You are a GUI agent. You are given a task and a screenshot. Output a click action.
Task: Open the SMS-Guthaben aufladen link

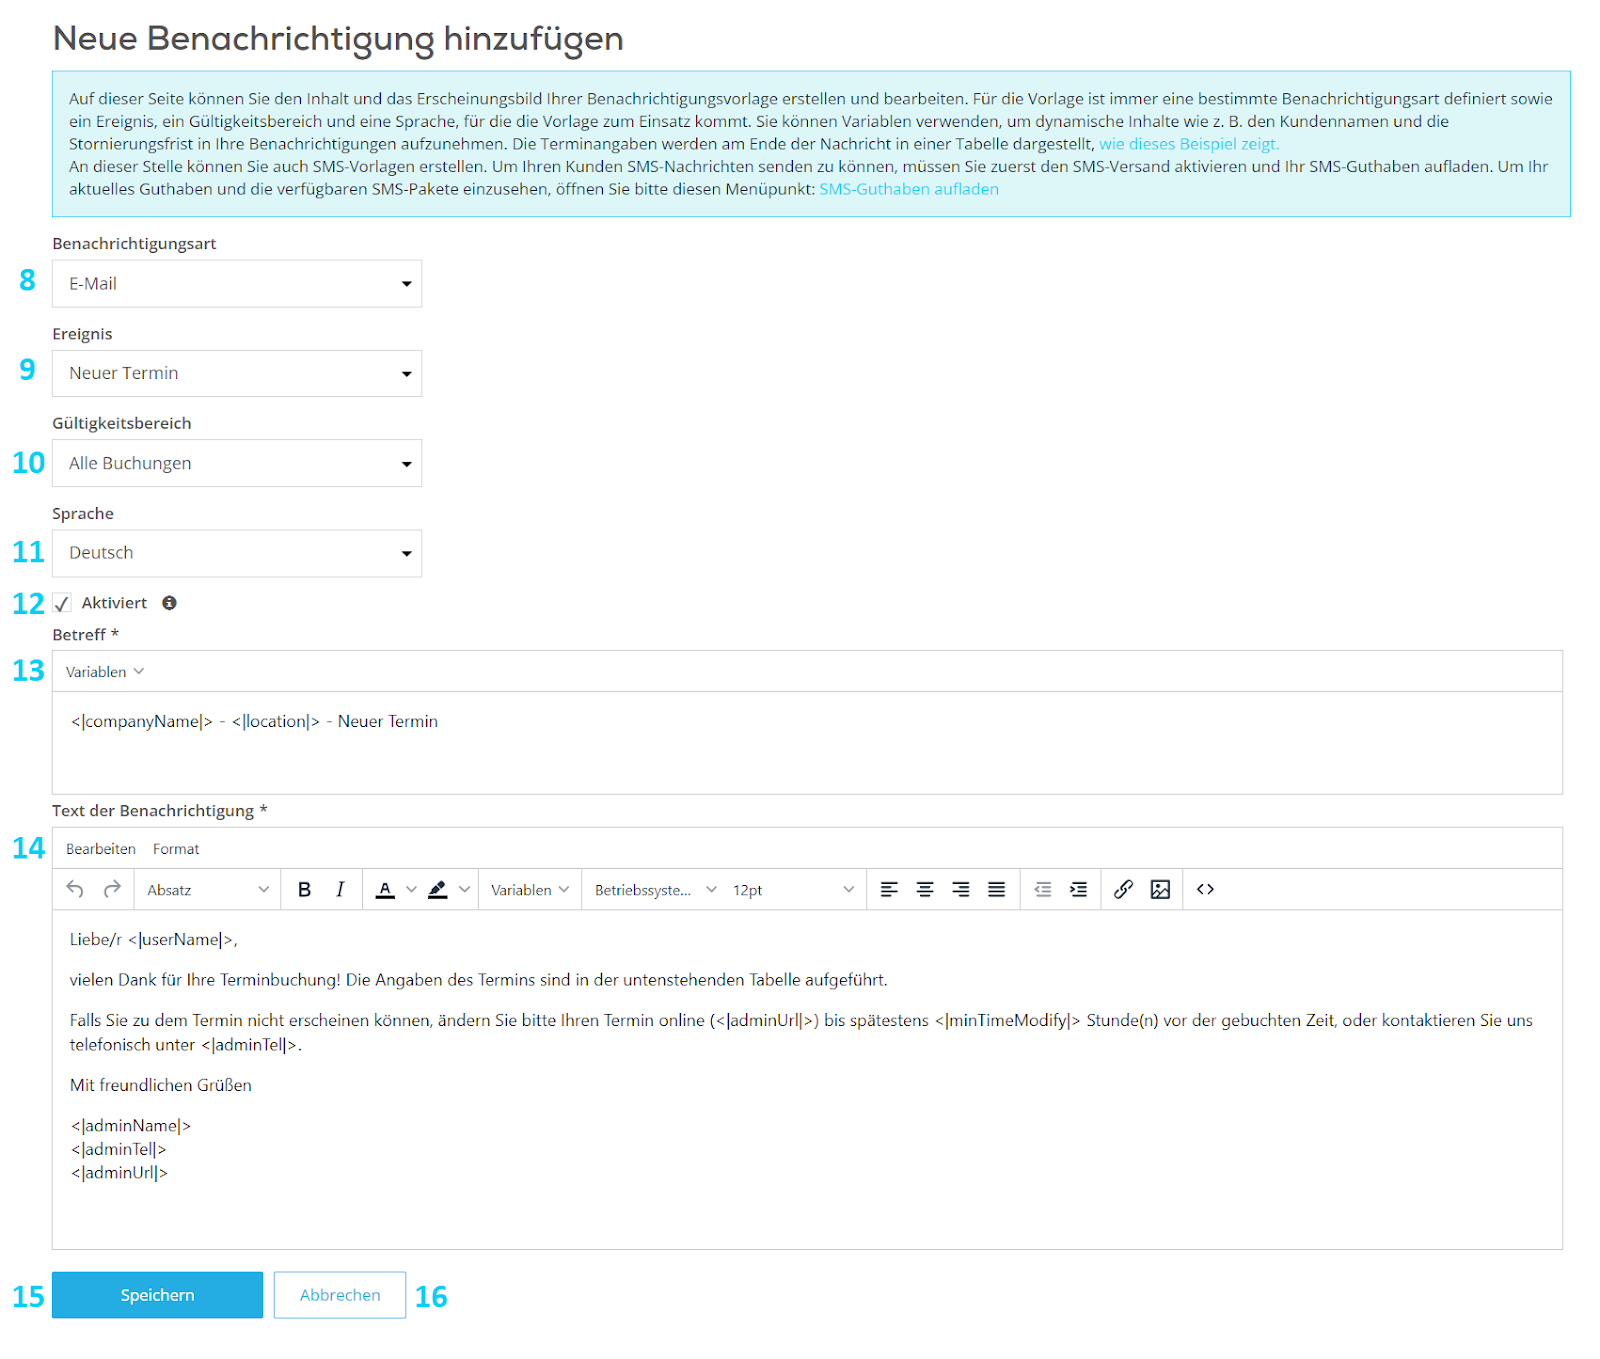[x=909, y=189]
